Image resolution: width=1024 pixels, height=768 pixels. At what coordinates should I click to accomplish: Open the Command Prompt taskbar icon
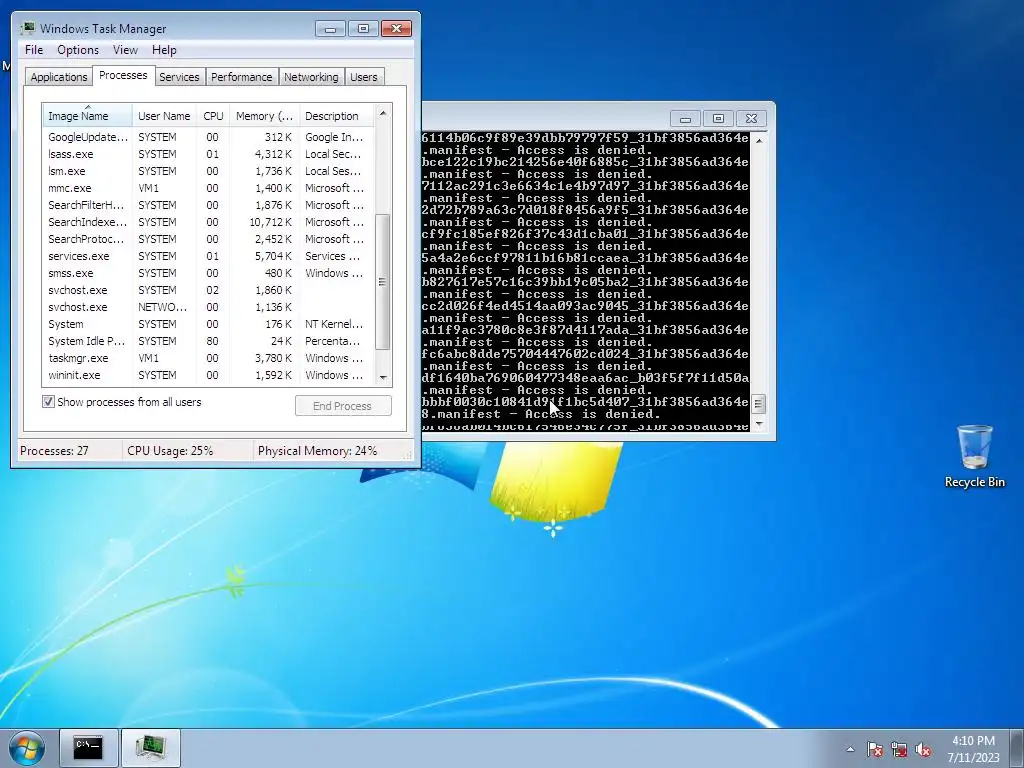[88, 748]
